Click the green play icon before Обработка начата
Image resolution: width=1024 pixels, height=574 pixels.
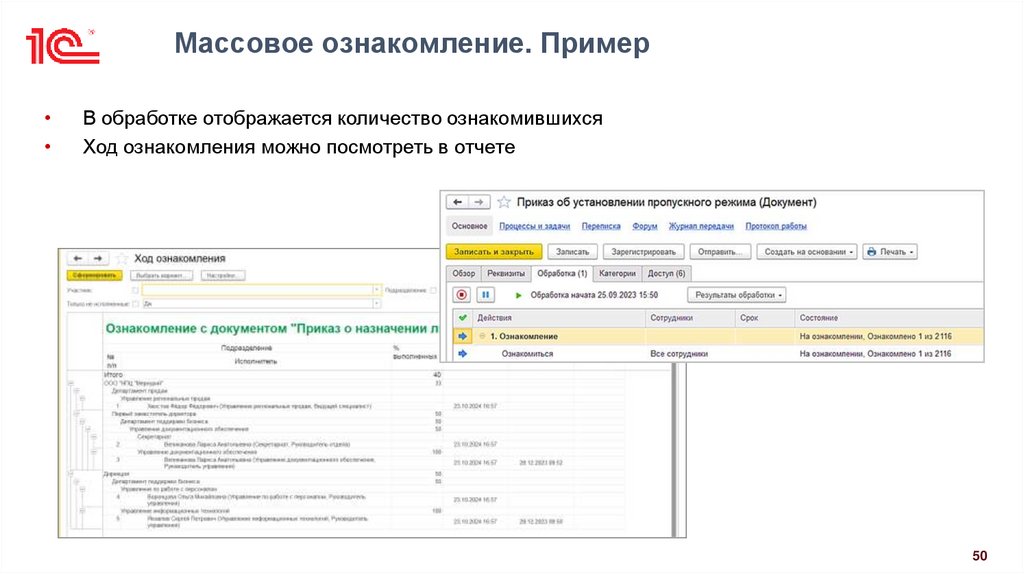519,295
